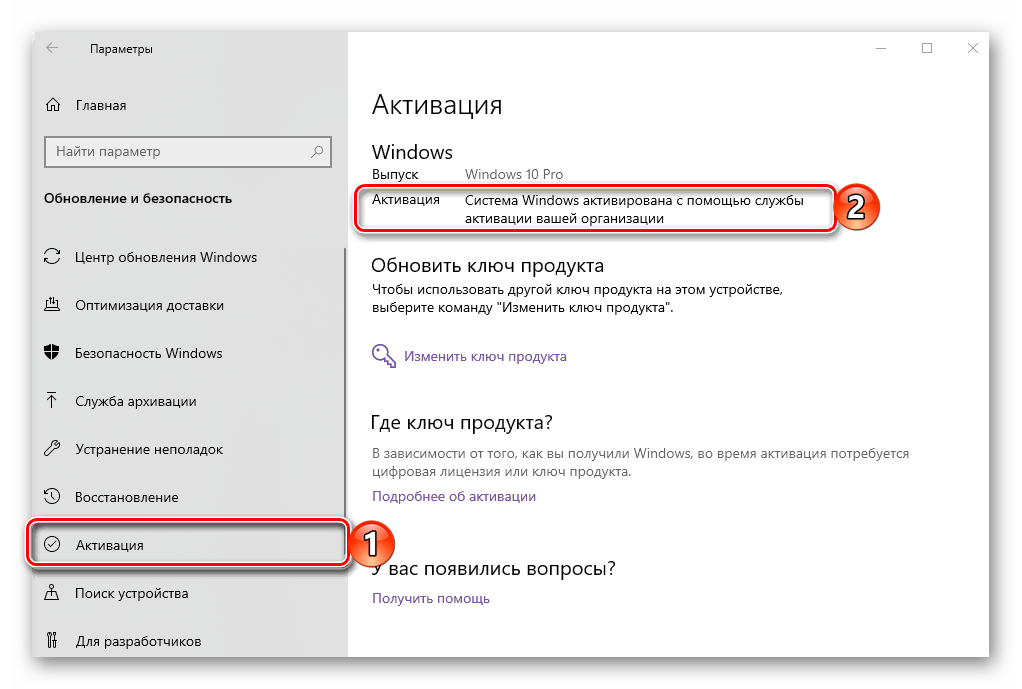Open Главная settings home
The width and height of the screenshot is (1022, 689).
coord(101,105)
